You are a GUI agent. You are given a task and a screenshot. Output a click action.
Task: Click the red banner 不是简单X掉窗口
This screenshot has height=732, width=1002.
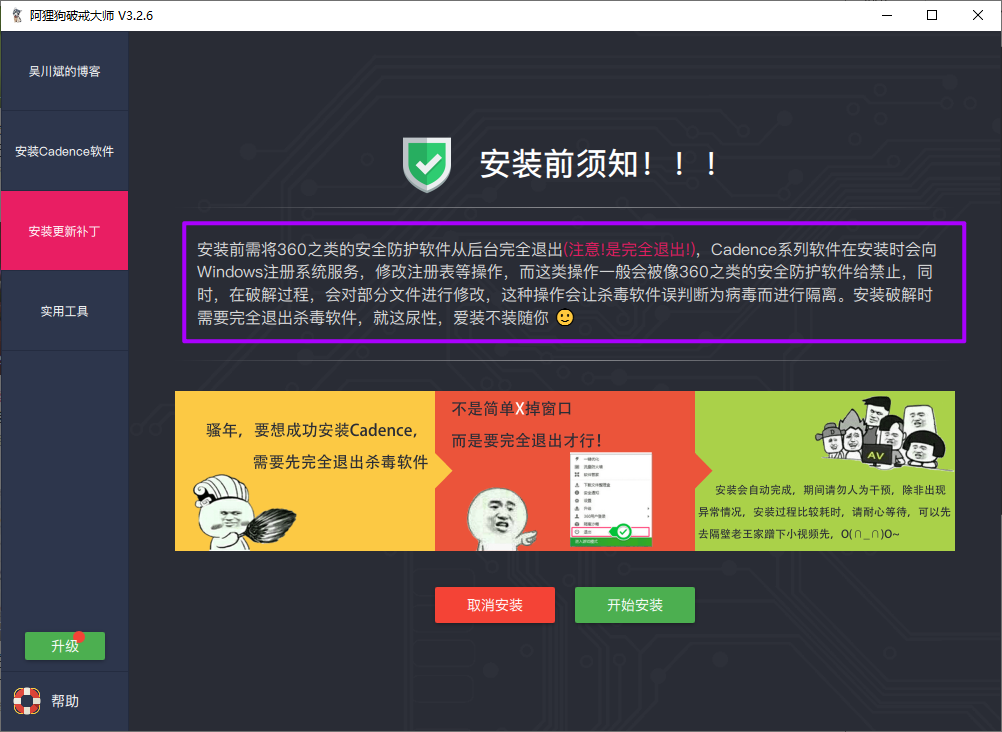click(x=565, y=471)
